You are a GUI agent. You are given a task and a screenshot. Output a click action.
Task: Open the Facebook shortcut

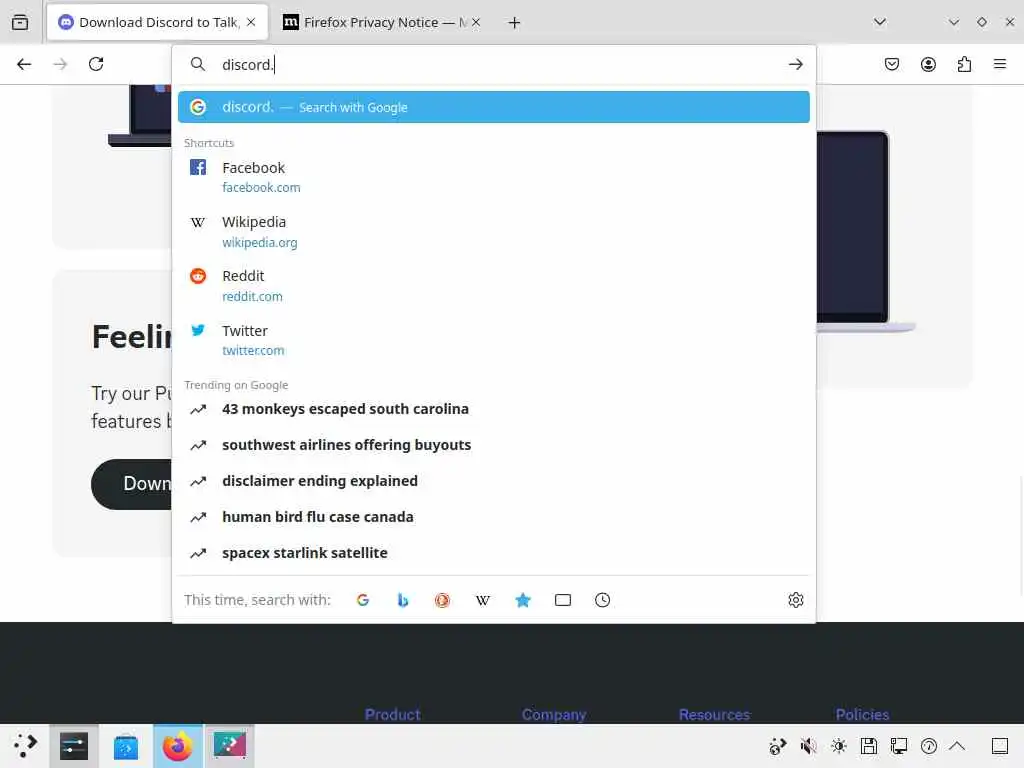(x=494, y=177)
